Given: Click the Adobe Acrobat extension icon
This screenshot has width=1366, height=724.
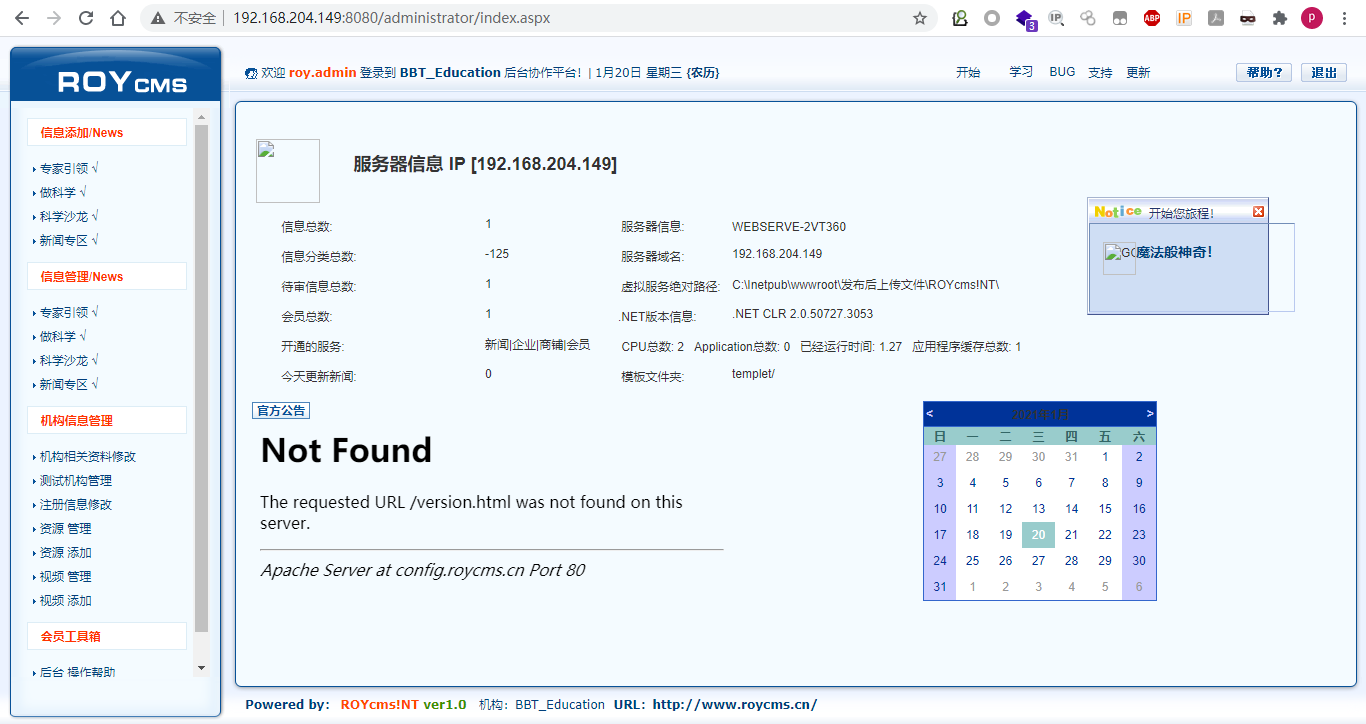Looking at the screenshot, I should coord(1215,17).
